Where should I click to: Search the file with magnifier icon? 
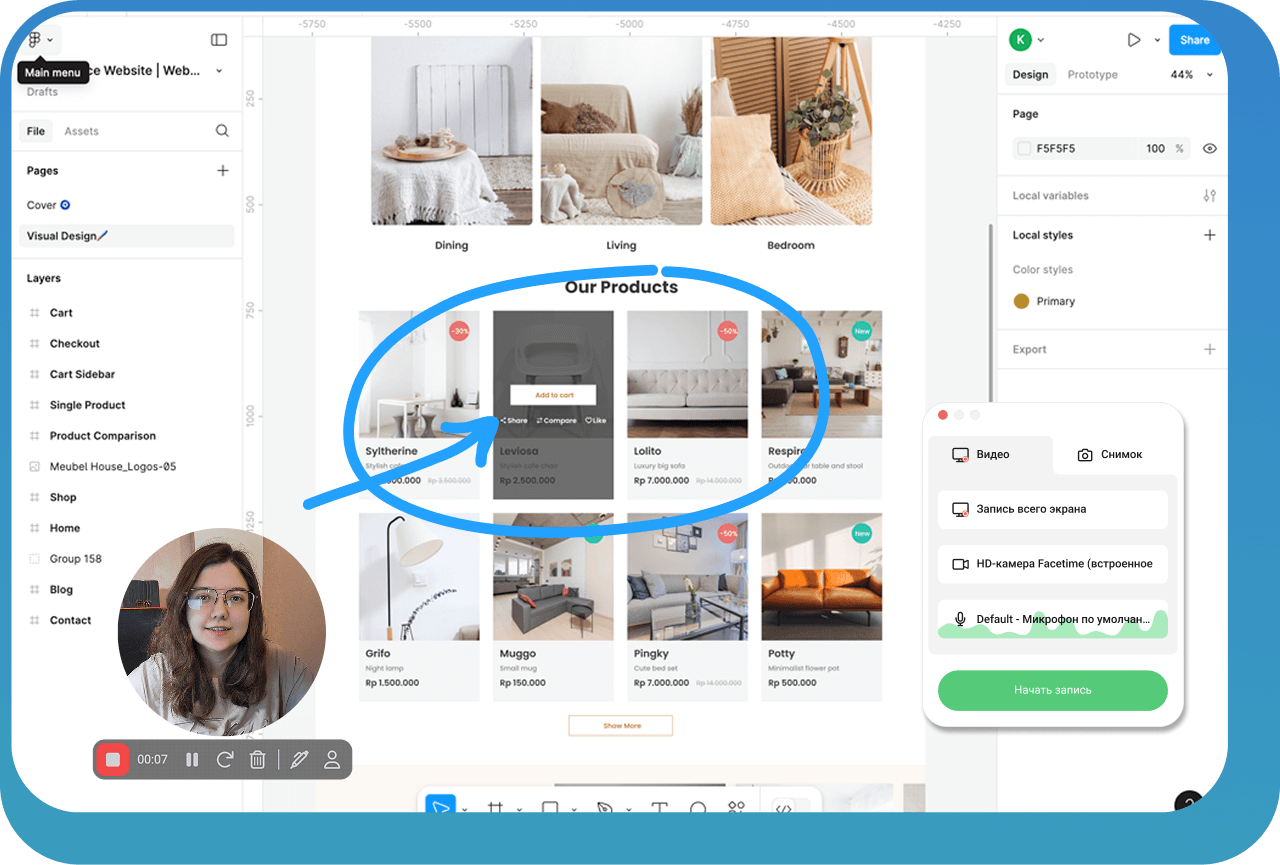click(x=222, y=131)
